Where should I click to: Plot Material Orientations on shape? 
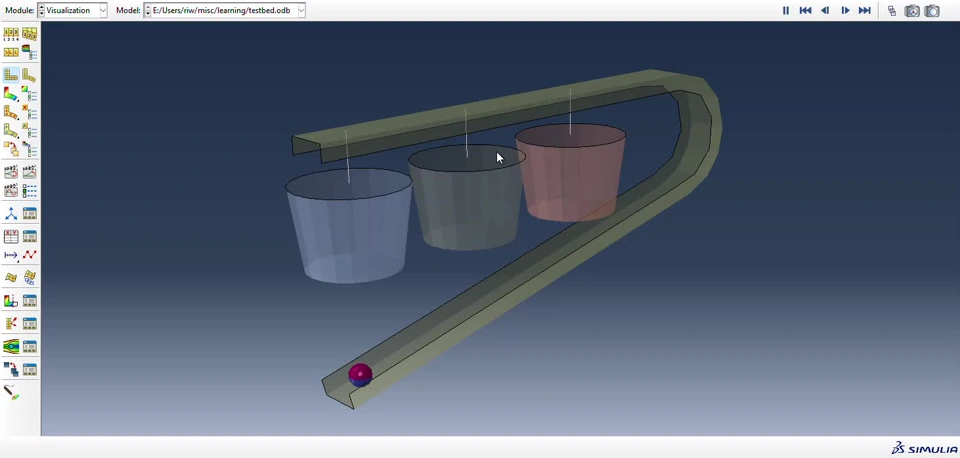(11, 130)
